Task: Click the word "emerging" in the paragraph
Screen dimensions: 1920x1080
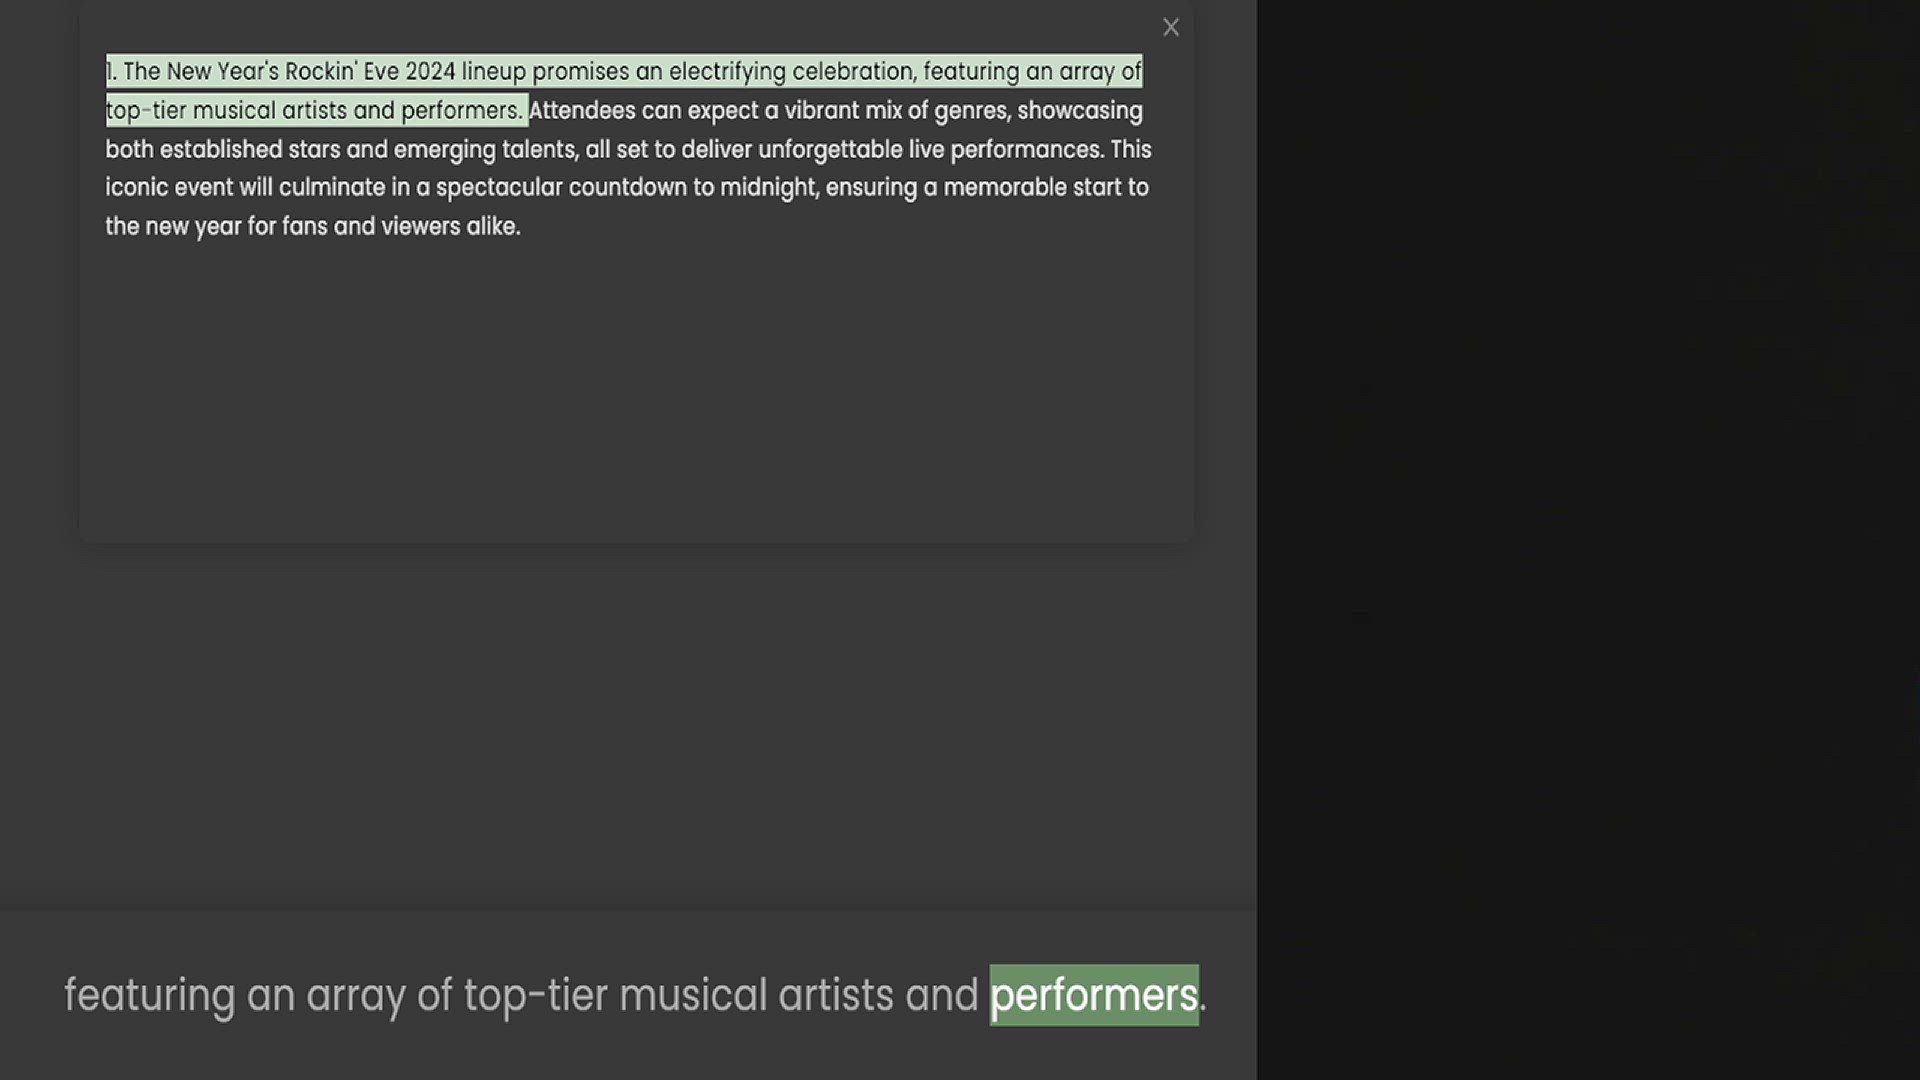Action: tap(444, 150)
